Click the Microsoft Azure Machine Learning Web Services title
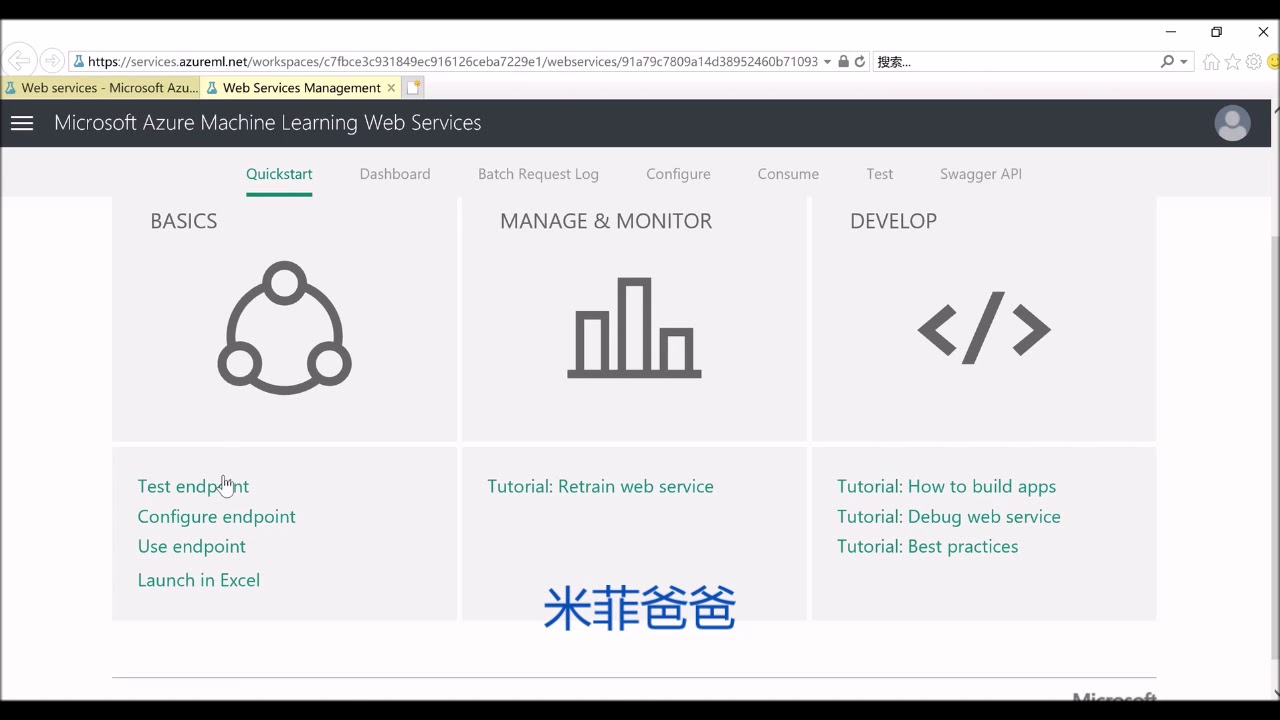 click(x=268, y=123)
